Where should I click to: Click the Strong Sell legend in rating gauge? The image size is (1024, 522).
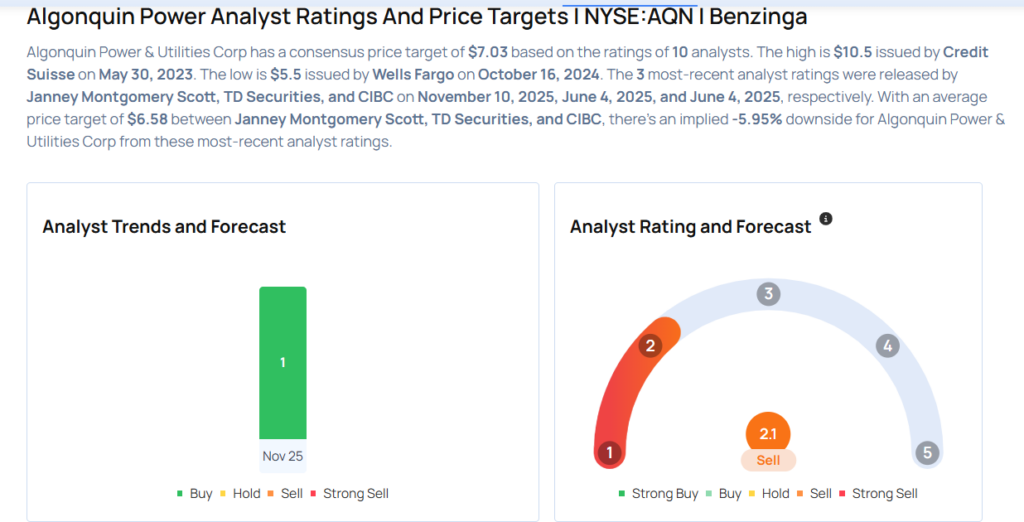point(878,493)
